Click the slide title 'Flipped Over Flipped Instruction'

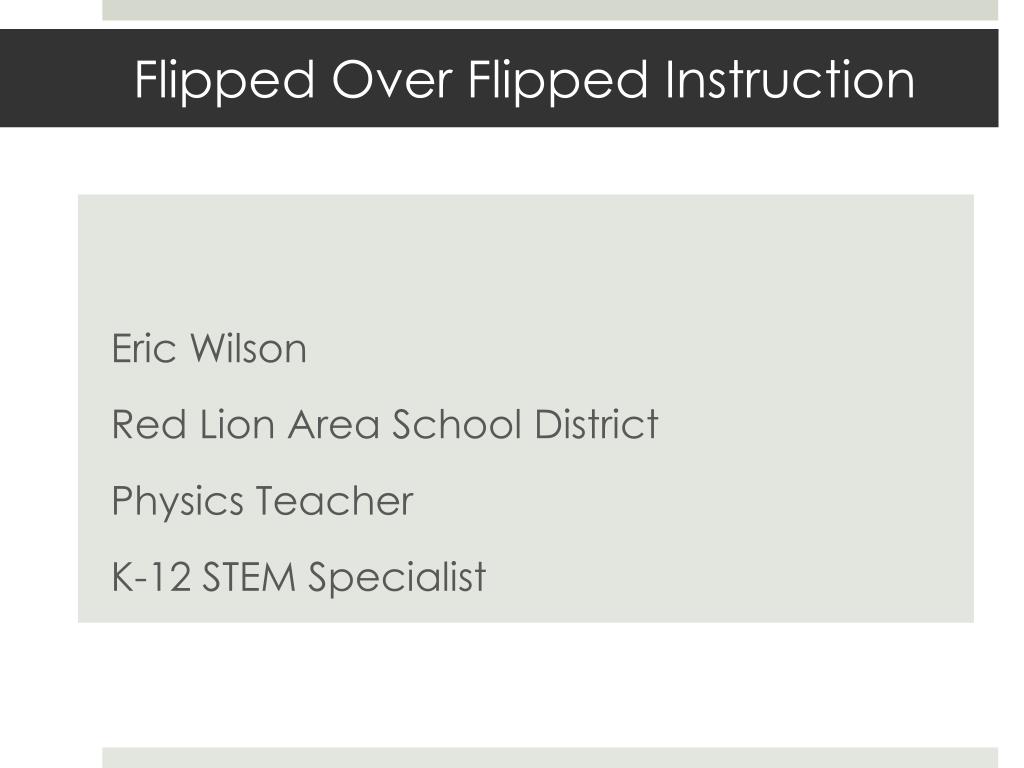(524, 80)
